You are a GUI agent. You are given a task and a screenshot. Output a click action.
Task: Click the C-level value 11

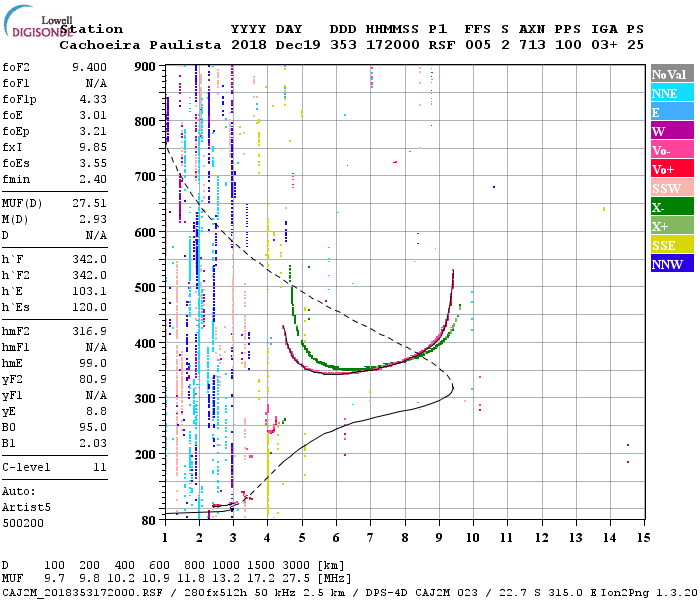100,468
